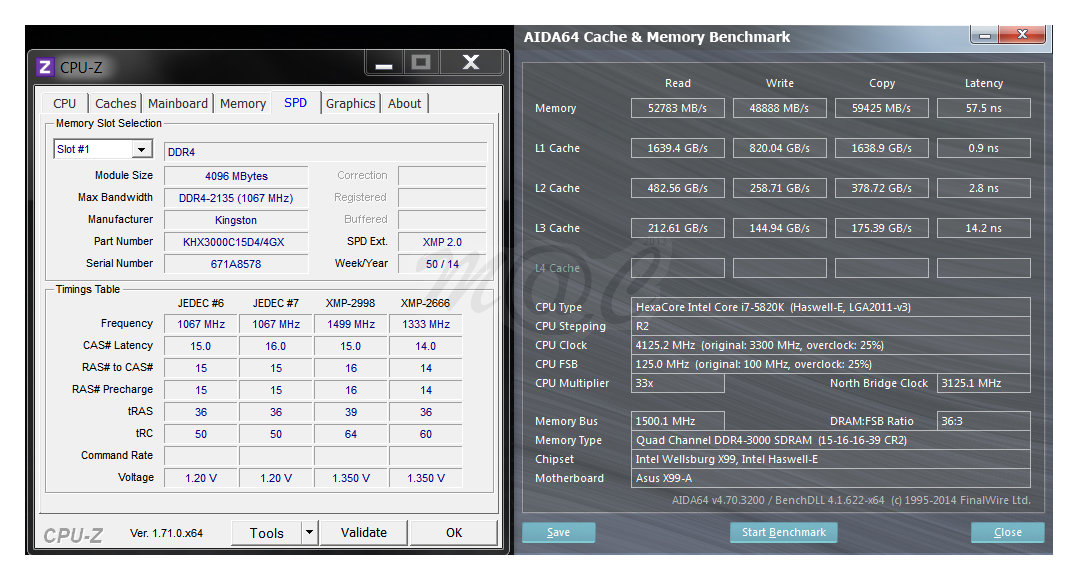Viewport: 1078px width, 580px height.
Task: Click Memory Read 52783 MB/s result
Action: [677, 108]
